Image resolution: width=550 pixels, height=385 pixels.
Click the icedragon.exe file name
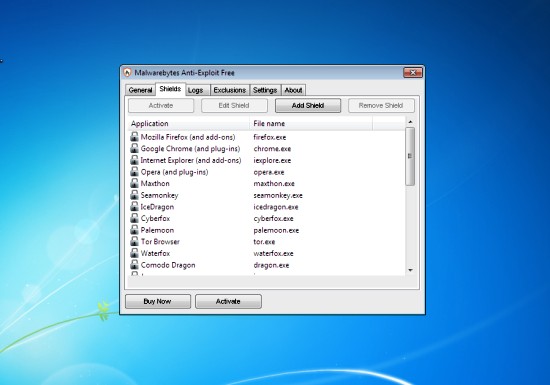276,207
